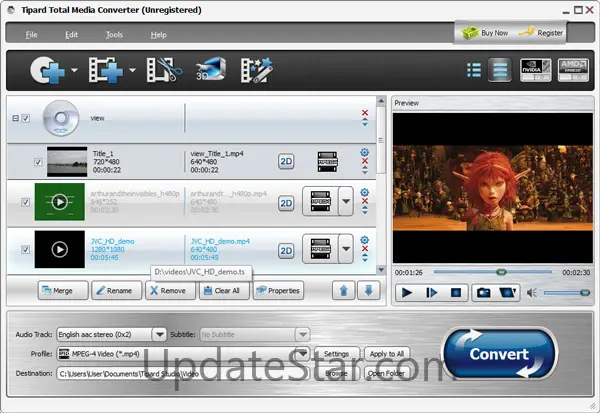Click the Add Video file icon

[106, 70]
